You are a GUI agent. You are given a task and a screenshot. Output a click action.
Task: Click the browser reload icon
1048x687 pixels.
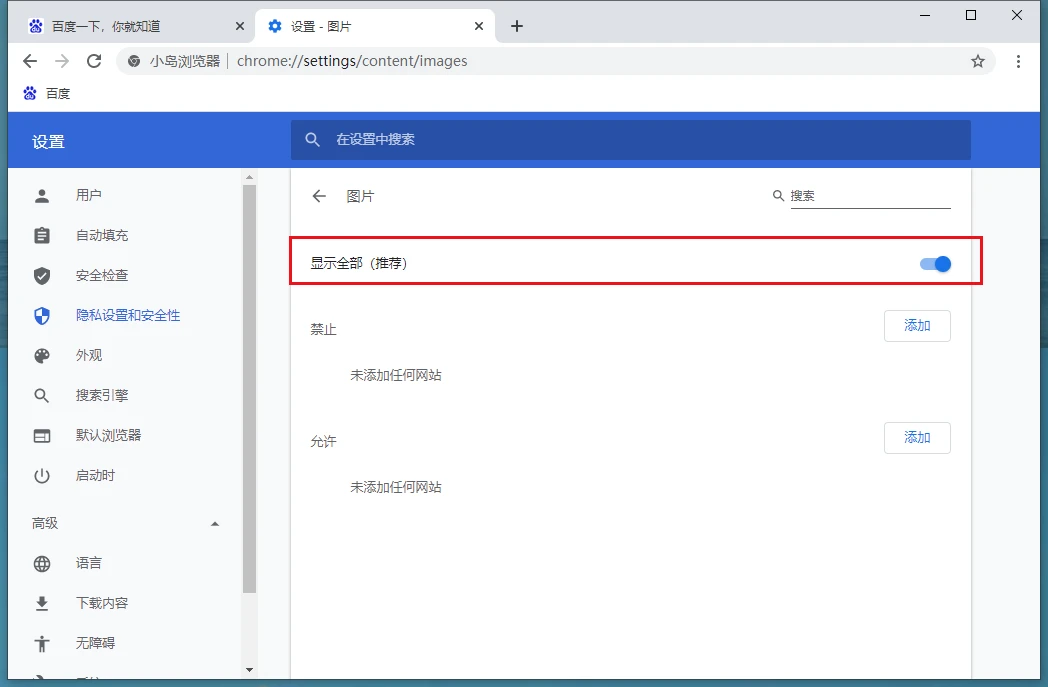[94, 61]
